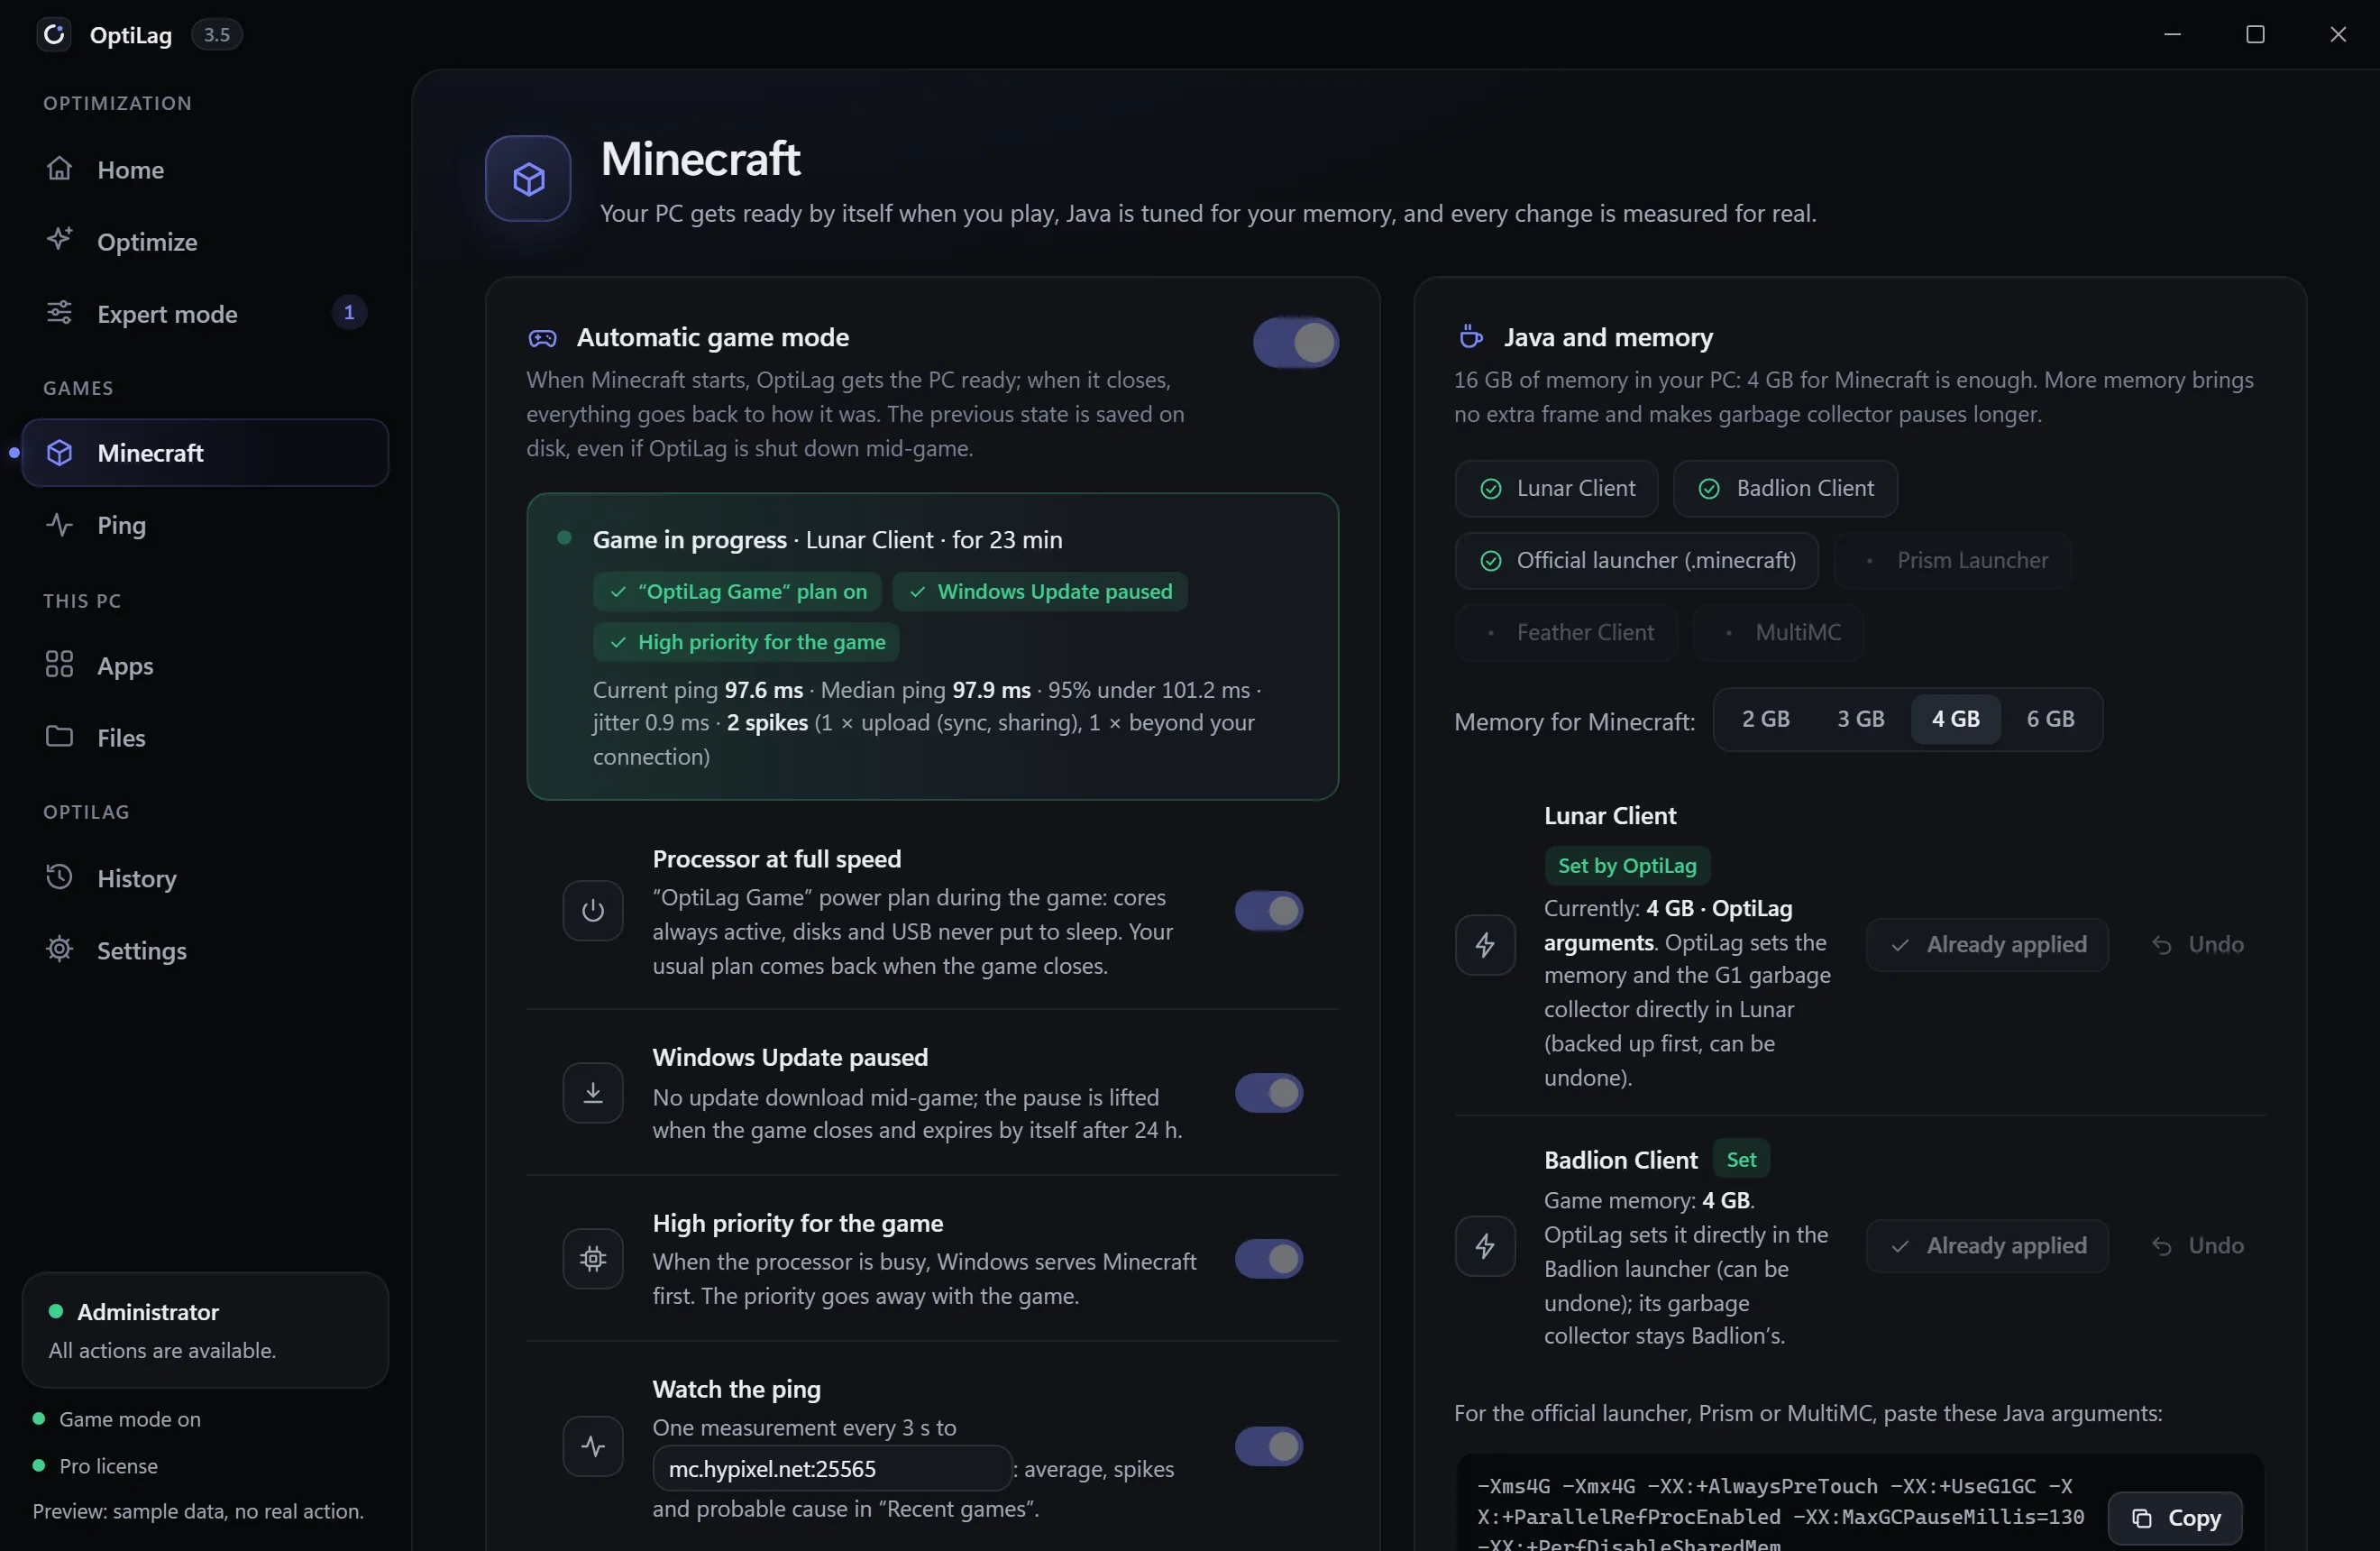Screen dimensions: 2380x1551
Task: Toggle High priority for the game switch
Action: [x=1269, y=1259]
